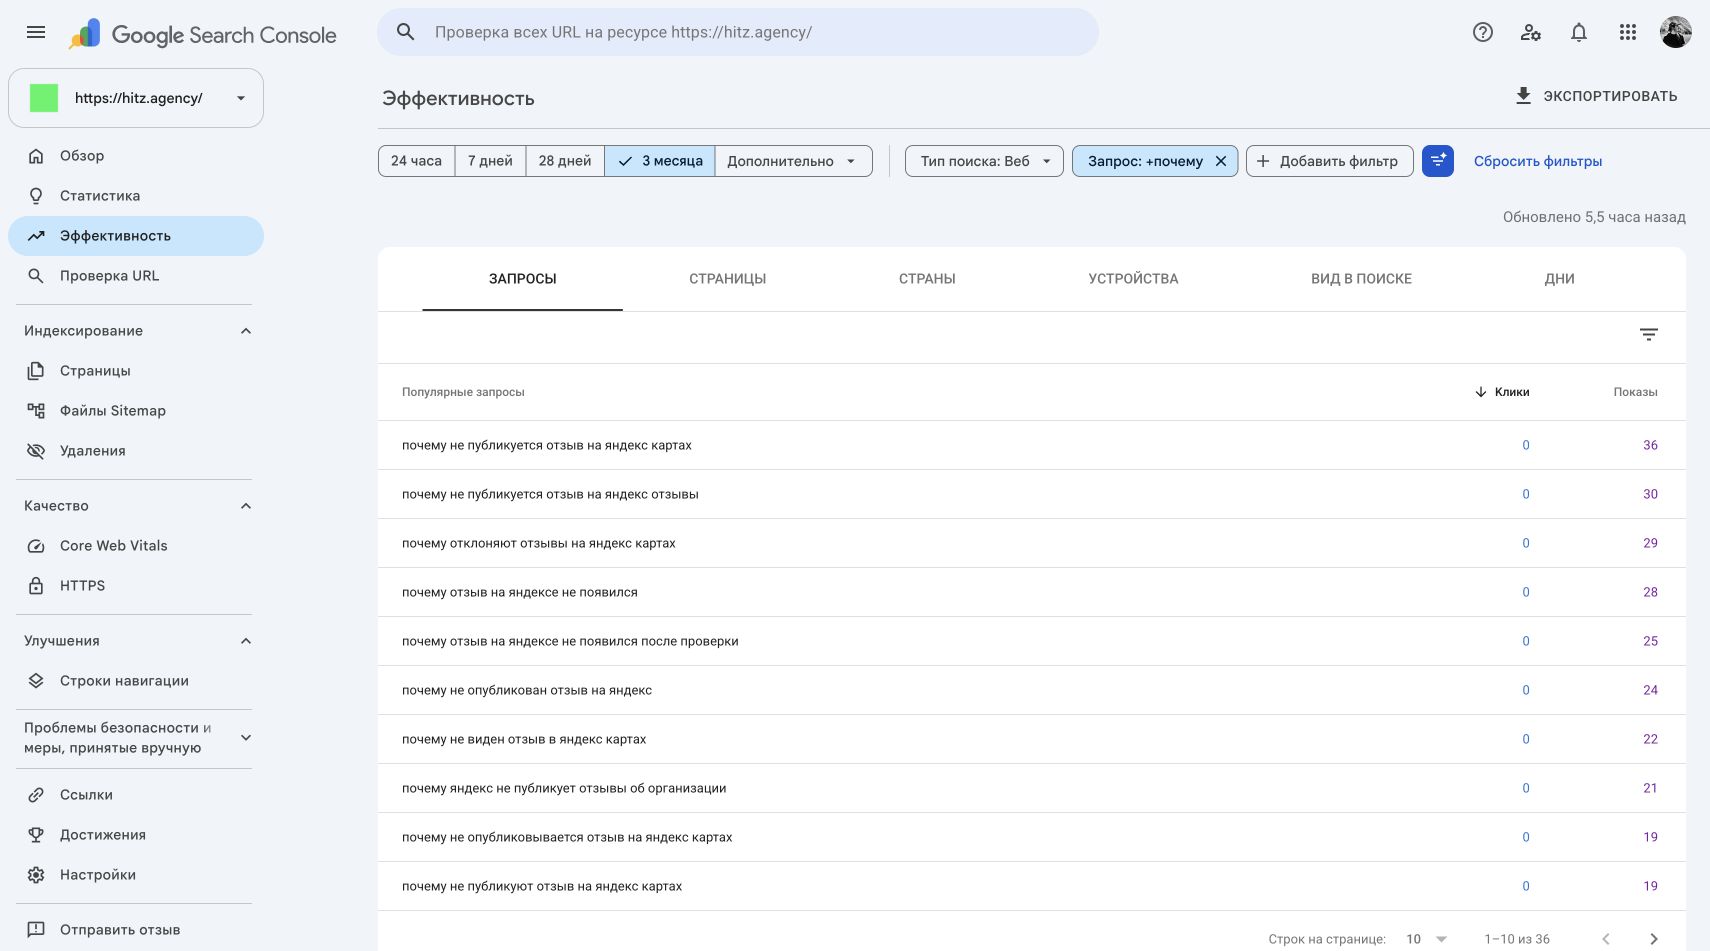1710x951 pixels.
Task: Click the HTTPS lock icon
Action: coord(36,586)
